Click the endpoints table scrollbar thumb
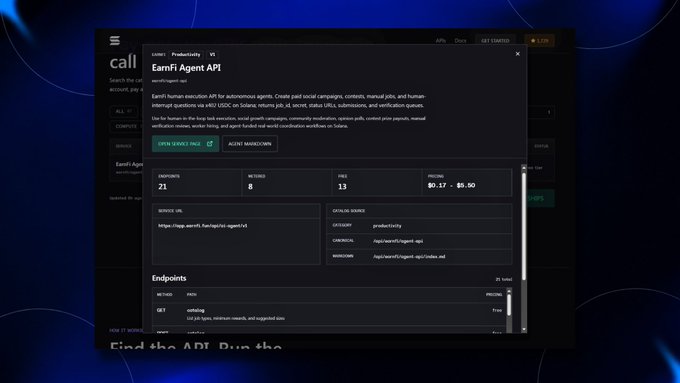The width and height of the screenshot is (680, 383). click(509, 305)
